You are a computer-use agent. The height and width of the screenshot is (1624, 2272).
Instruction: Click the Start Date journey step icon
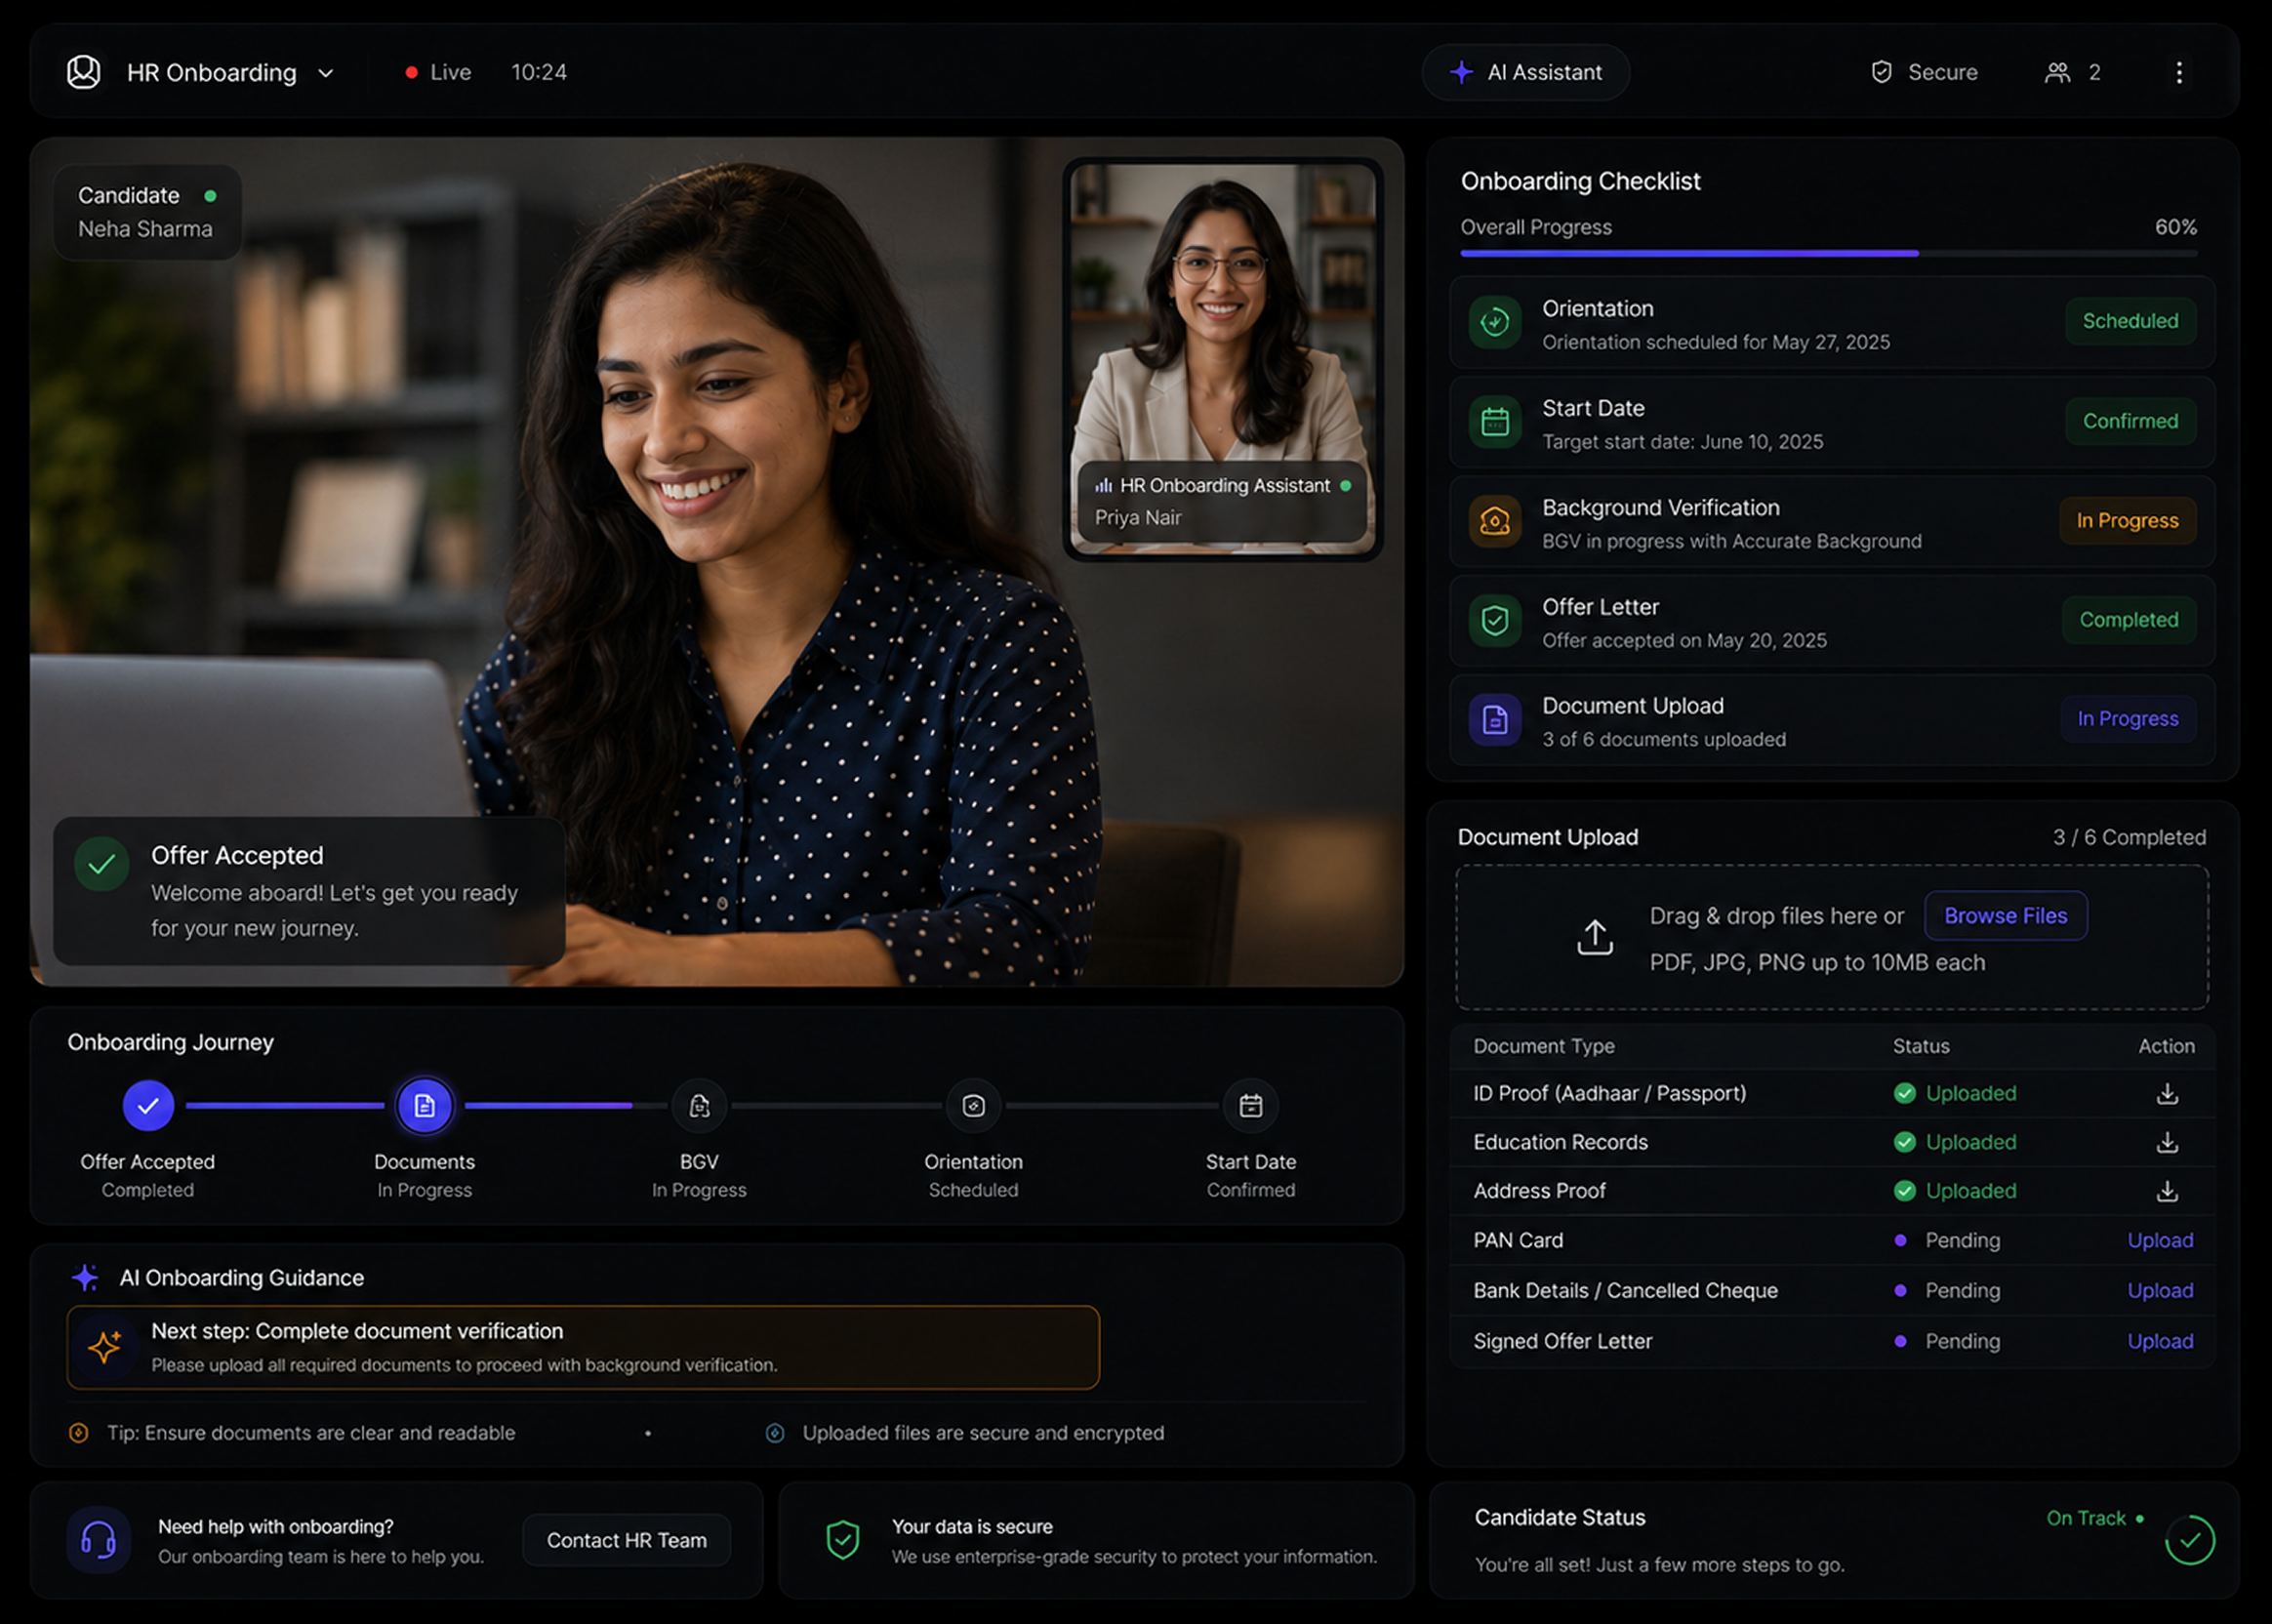[x=1251, y=1106]
